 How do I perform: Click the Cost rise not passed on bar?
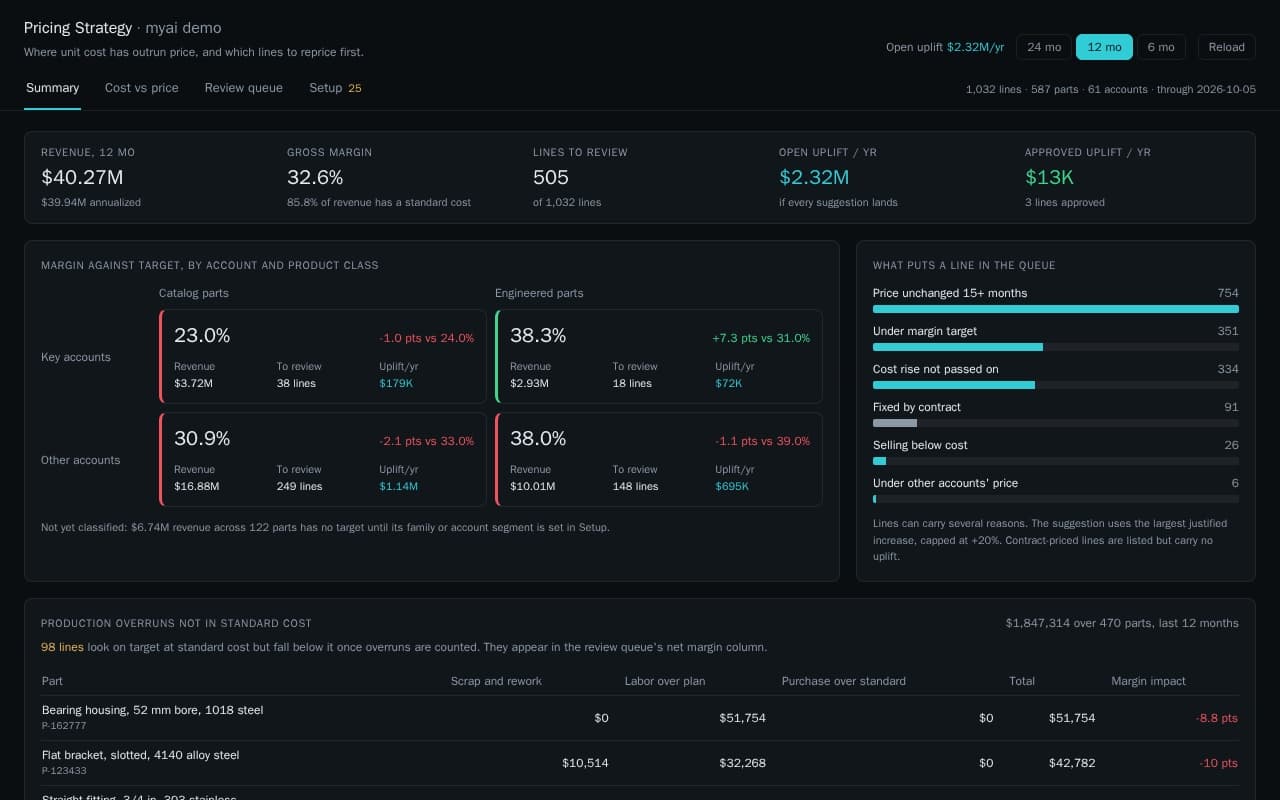coord(1056,385)
